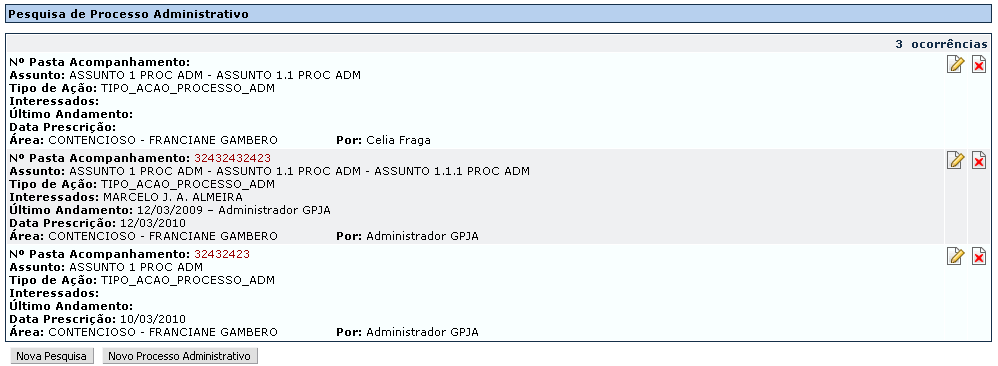The height and width of the screenshot is (366, 998).
Task: Delete process with folder number 32432423
Action: coord(979,256)
